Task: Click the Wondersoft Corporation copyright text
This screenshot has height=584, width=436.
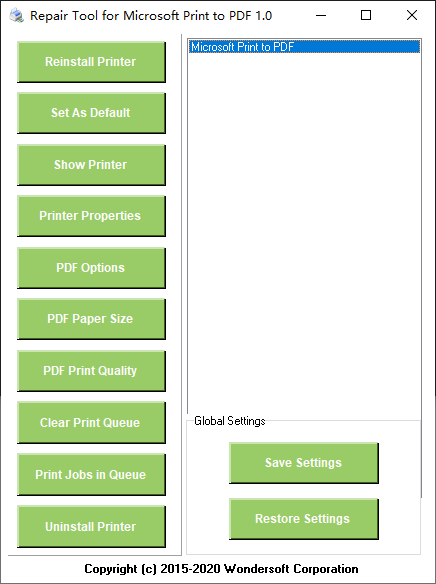Action: (221, 569)
